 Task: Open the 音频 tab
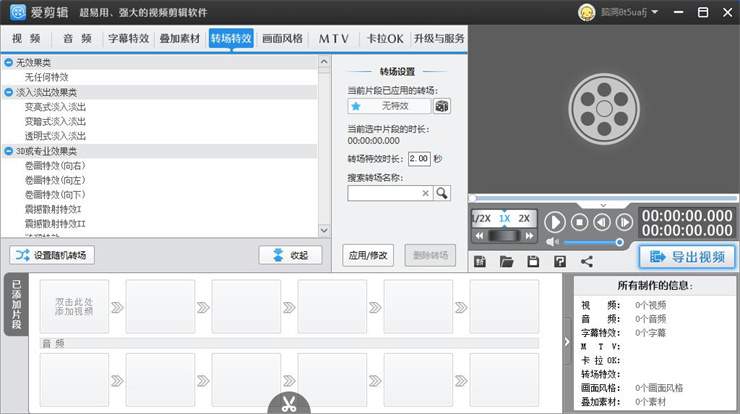(x=77, y=38)
